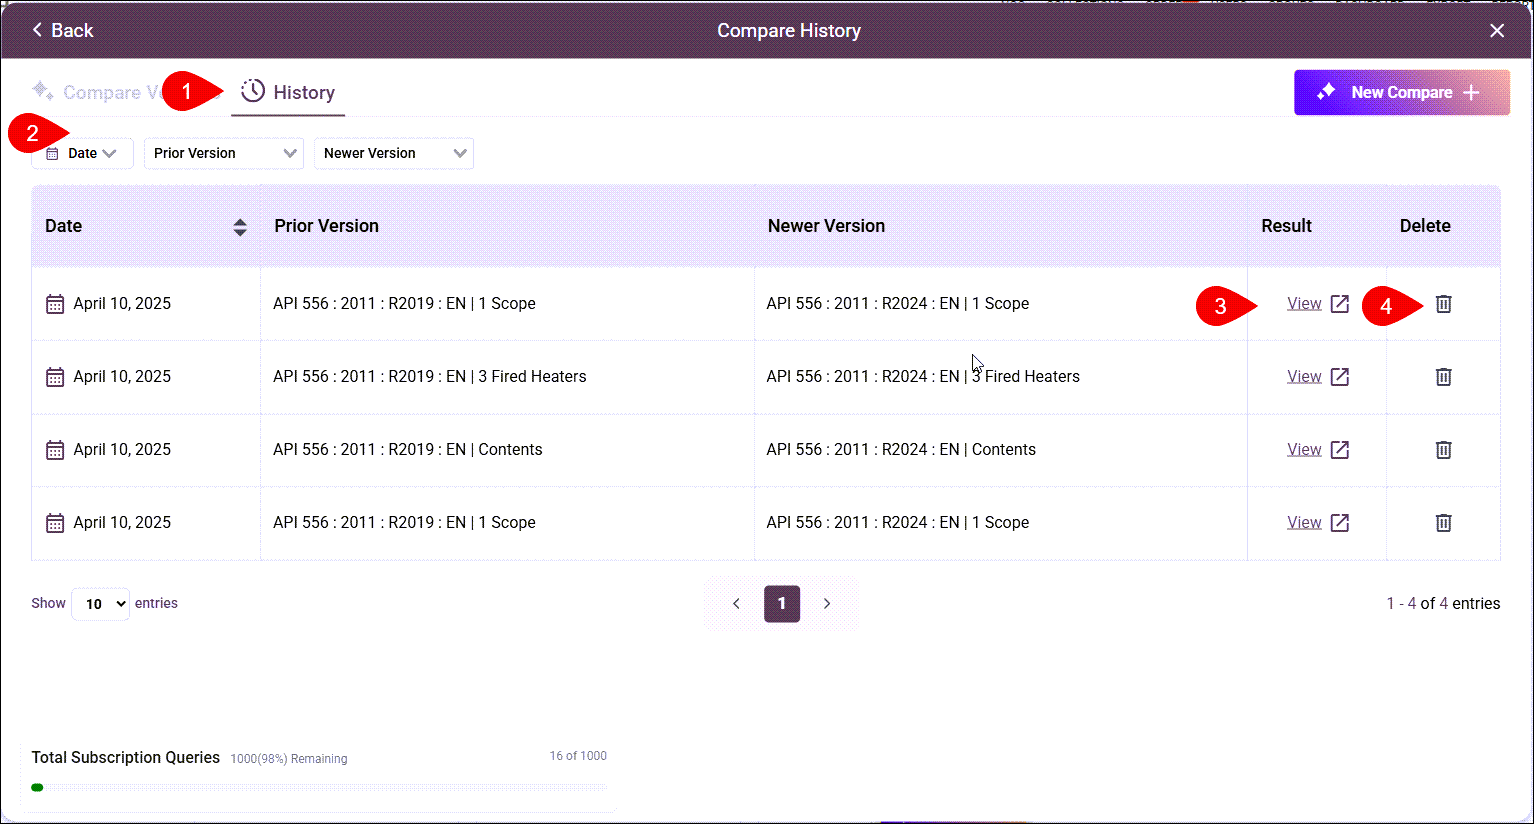Close the Compare History dialog

(1497, 31)
